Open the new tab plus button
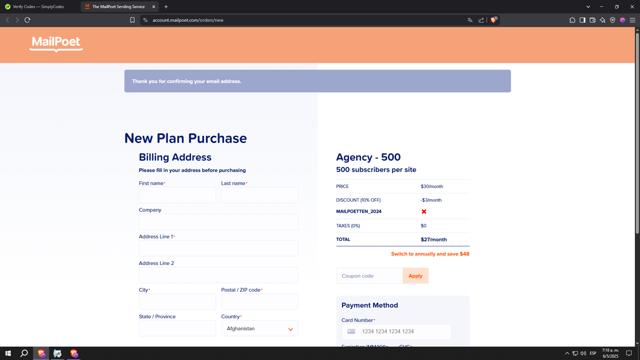 point(166,7)
